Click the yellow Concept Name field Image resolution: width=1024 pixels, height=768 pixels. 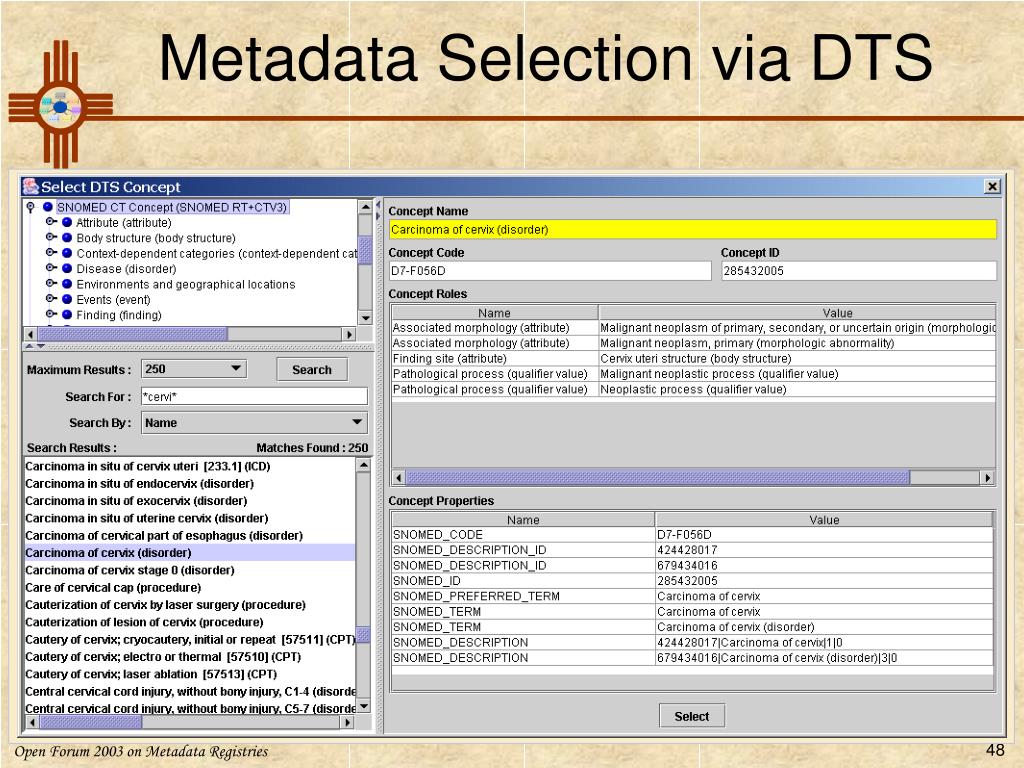pyautogui.click(x=692, y=230)
